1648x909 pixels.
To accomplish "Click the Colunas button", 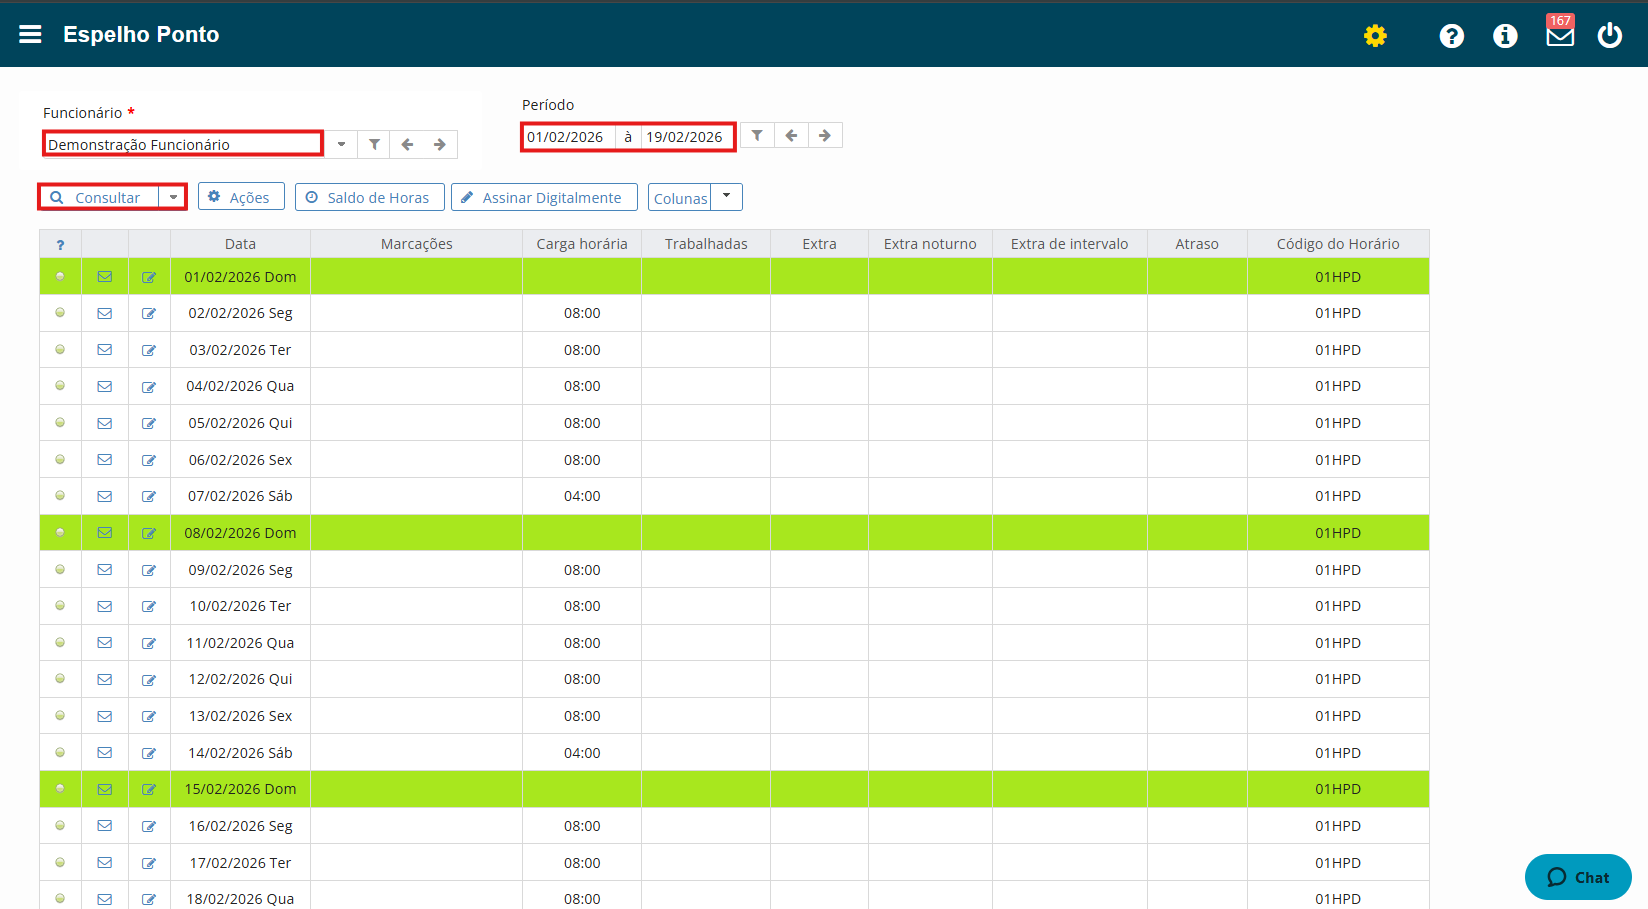I will tap(680, 197).
